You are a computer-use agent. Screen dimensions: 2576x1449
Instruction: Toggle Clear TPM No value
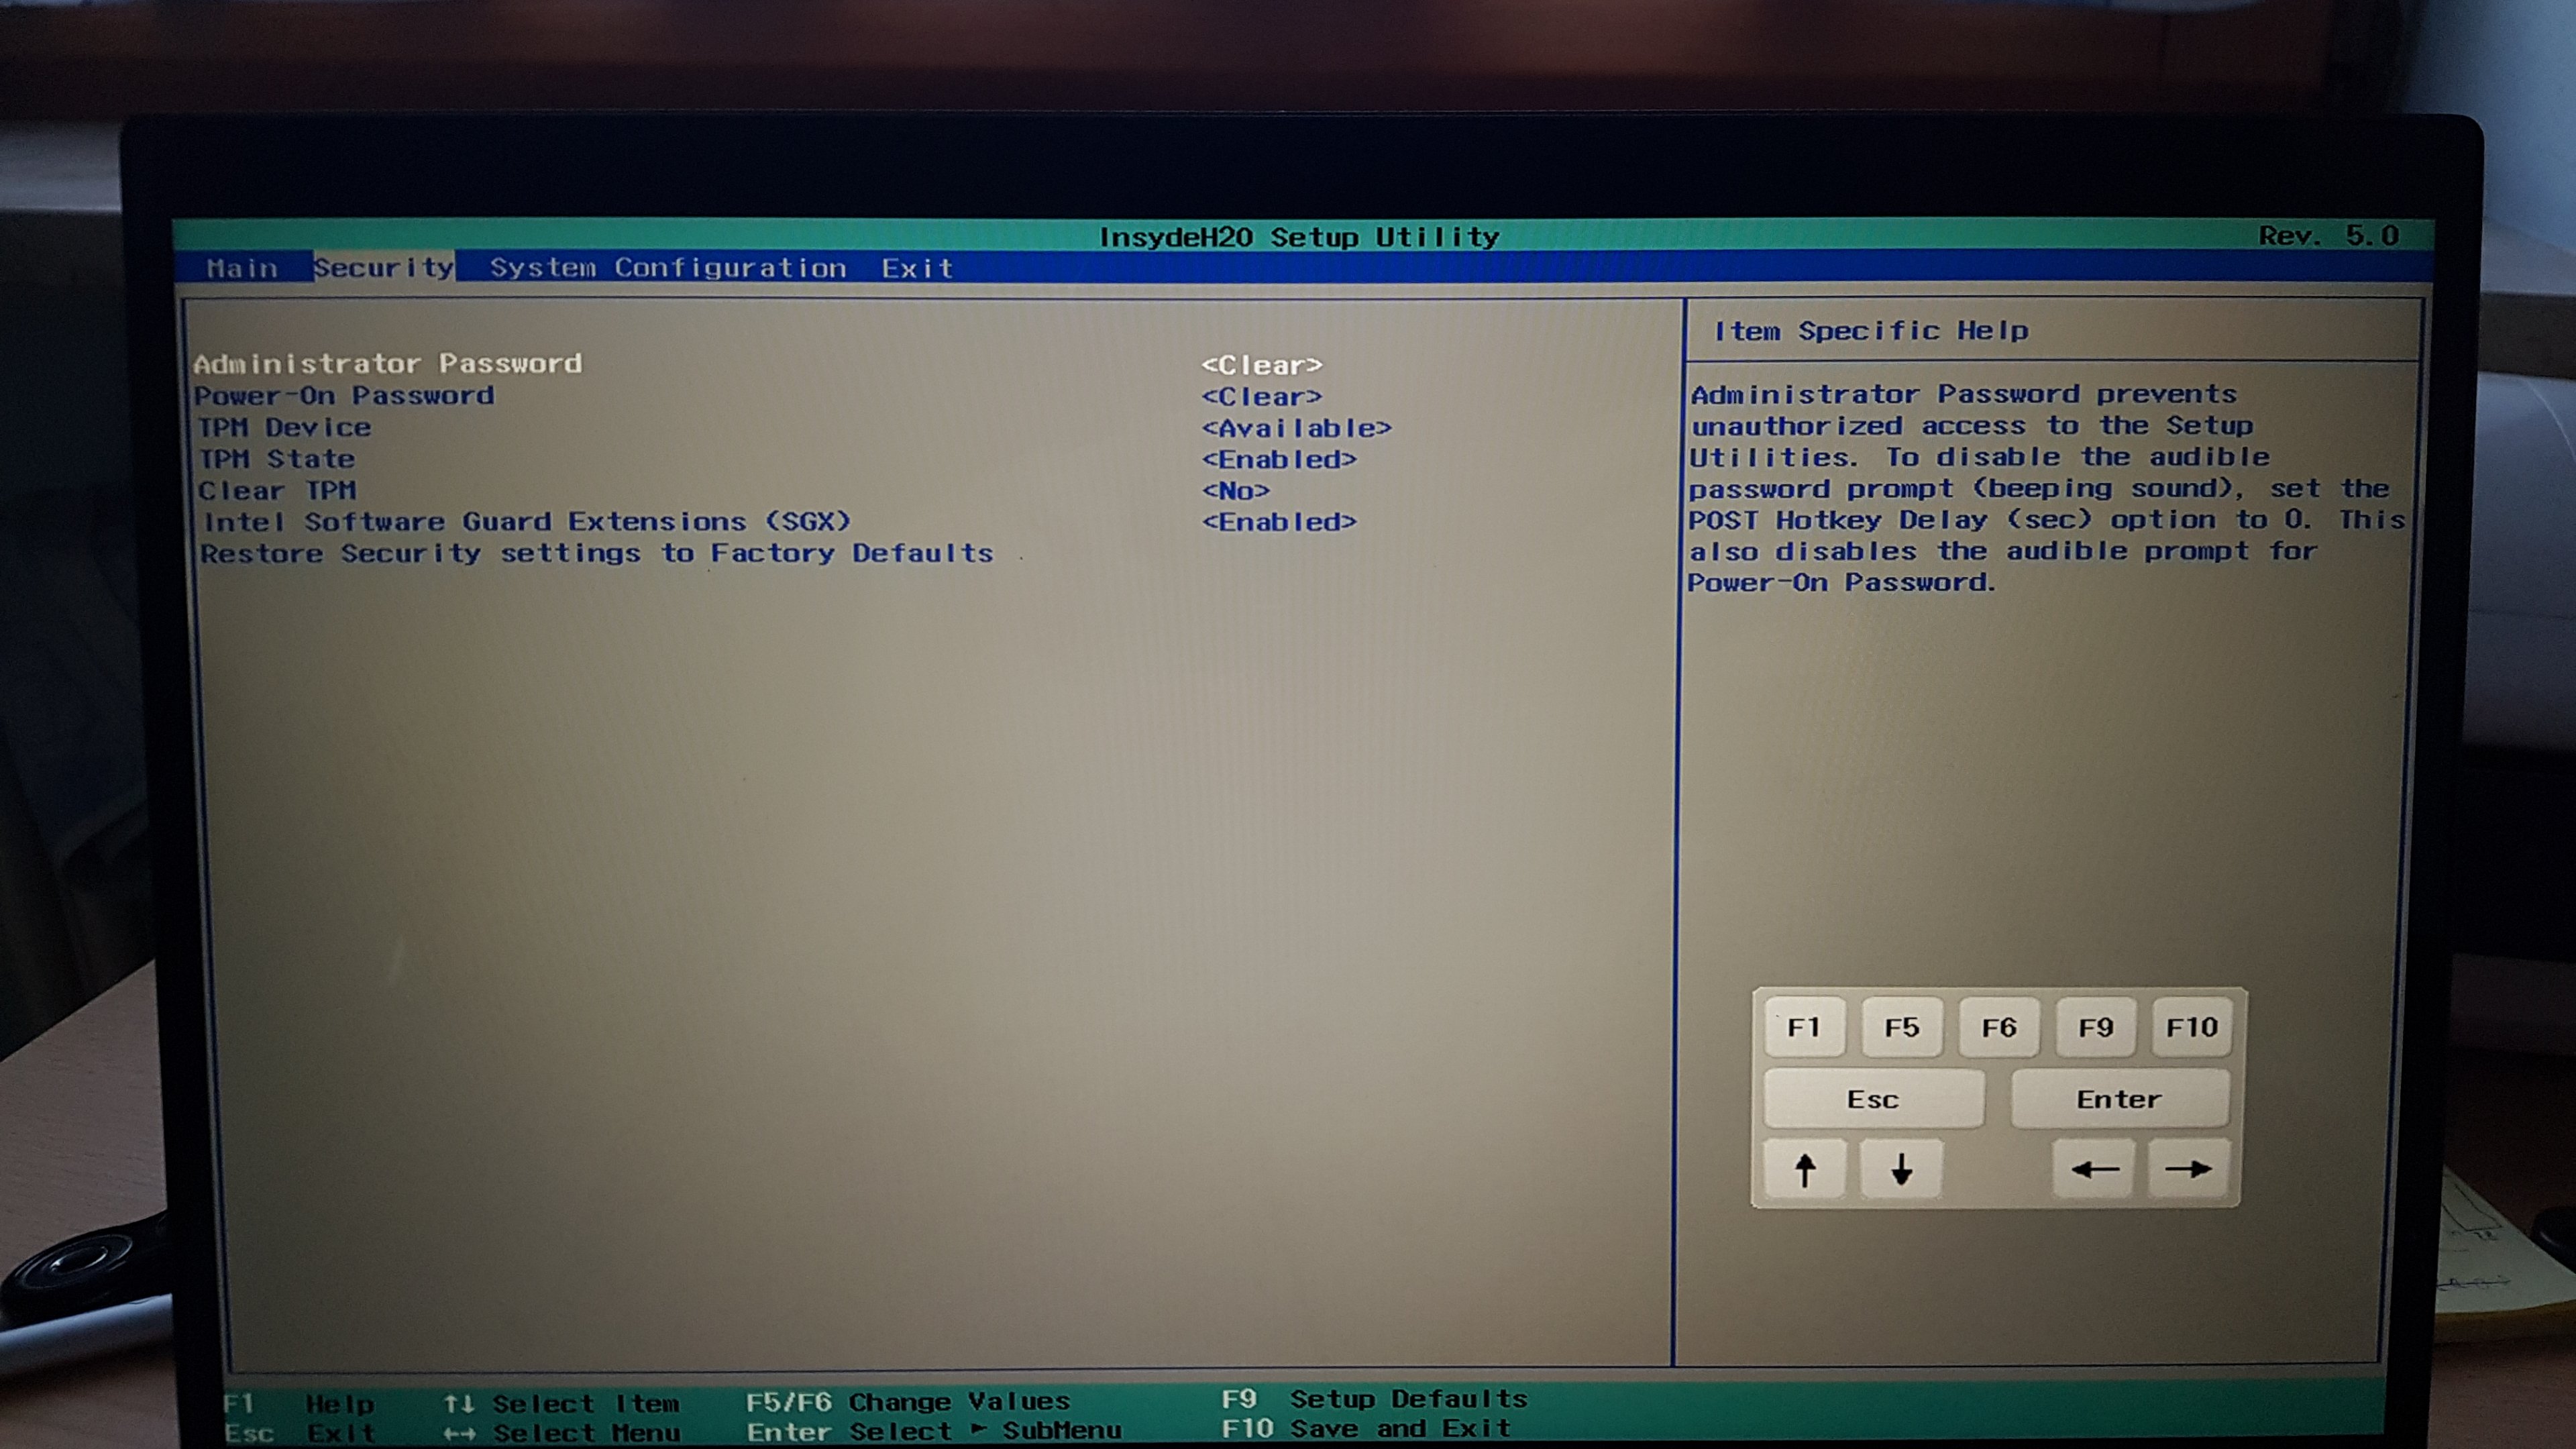coord(1235,491)
